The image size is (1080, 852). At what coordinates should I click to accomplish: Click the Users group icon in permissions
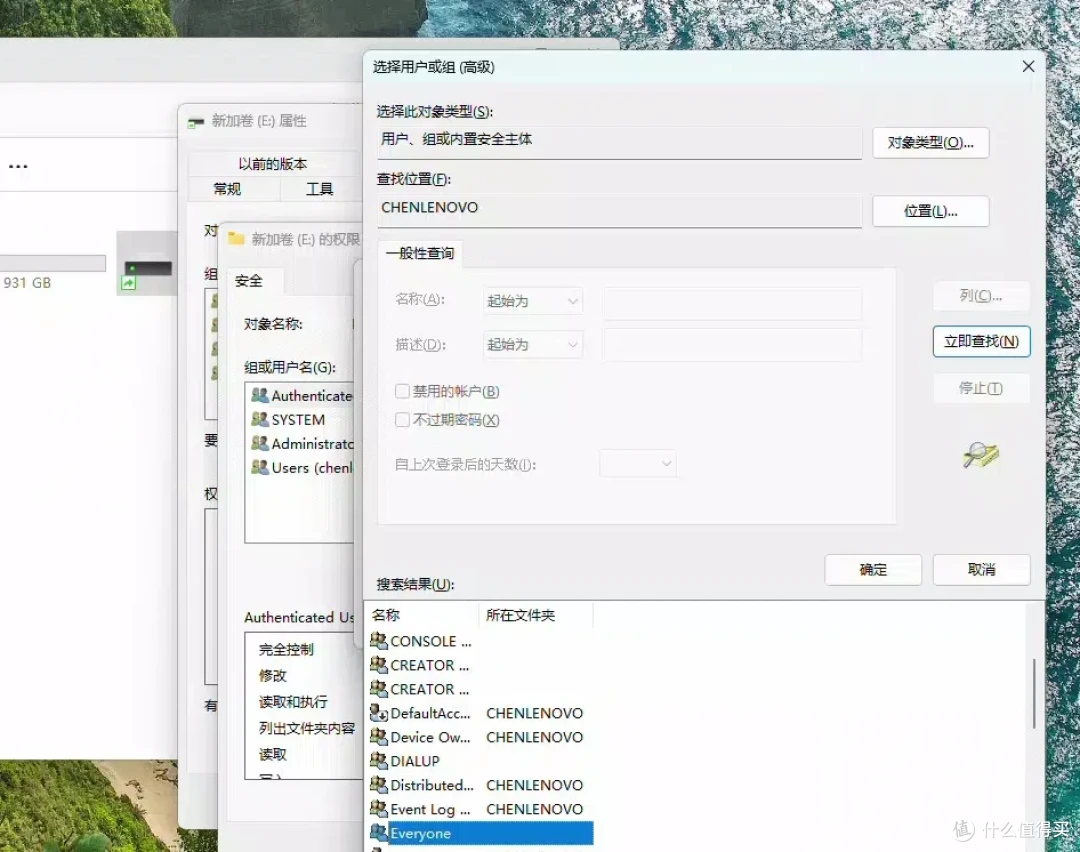point(260,467)
